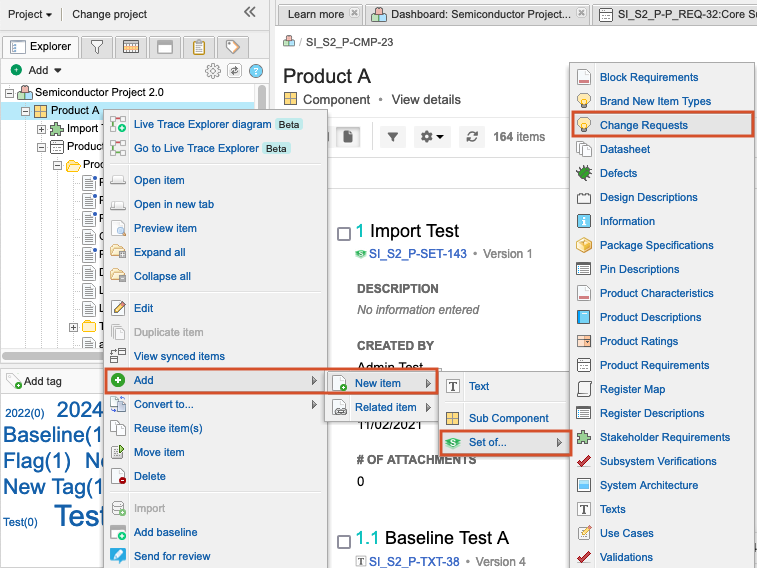757x568 pixels.
Task: Choose Text from new item submenu
Action: tap(479, 386)
